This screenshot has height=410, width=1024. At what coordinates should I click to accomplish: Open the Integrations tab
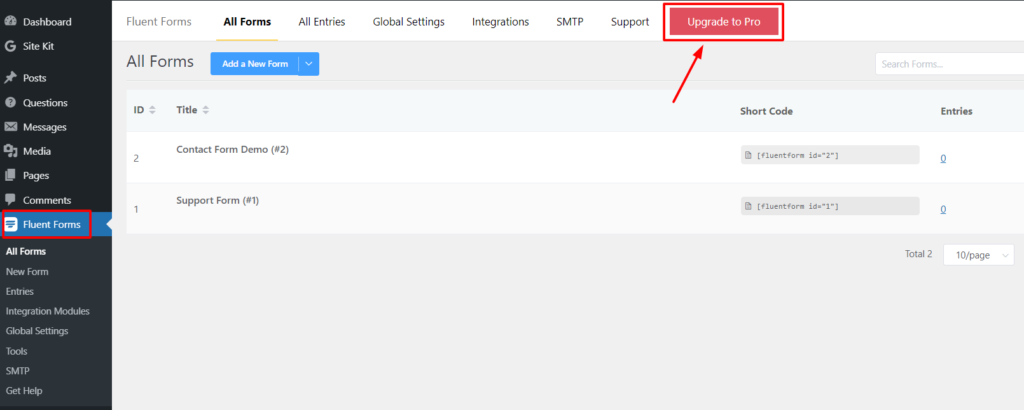coord(500,22)
